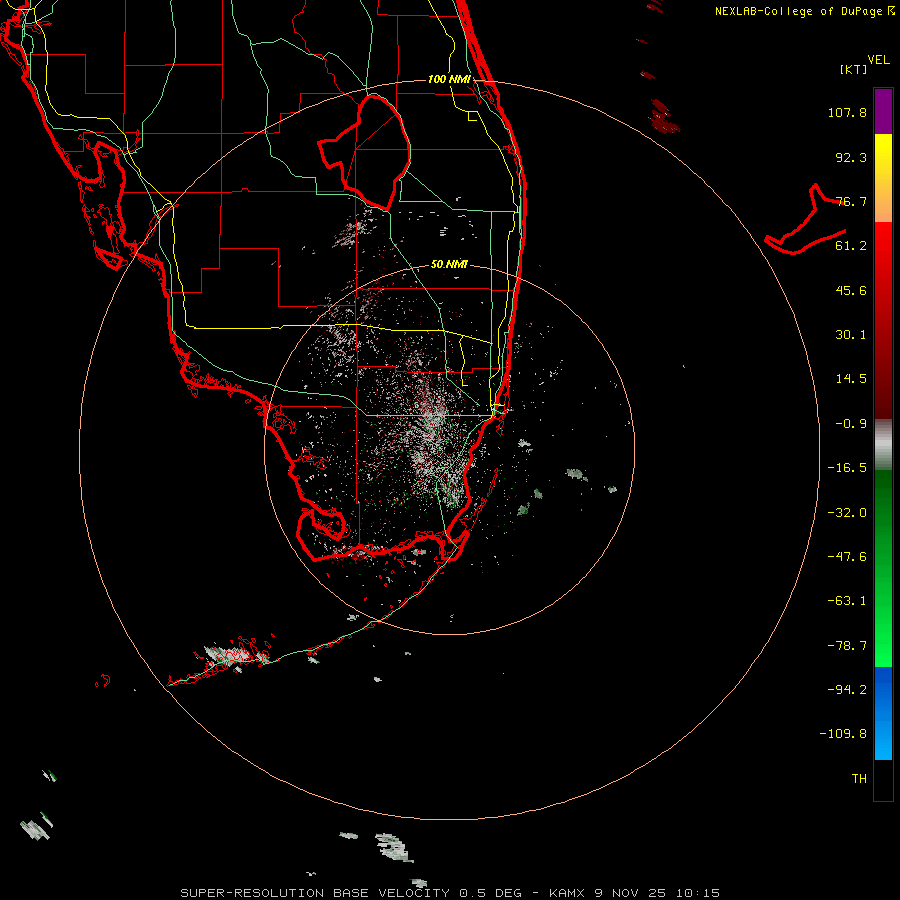900x900 pixels.
Task: Click the Lake Okeechobee outline on the map
Action: point(364,152)
